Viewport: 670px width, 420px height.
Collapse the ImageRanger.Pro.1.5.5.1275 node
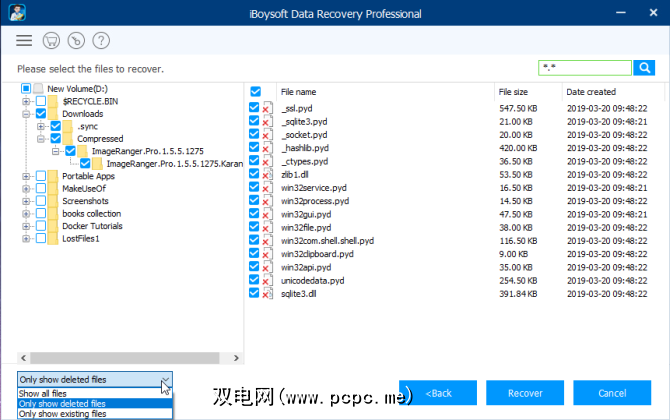click(56, 151)
